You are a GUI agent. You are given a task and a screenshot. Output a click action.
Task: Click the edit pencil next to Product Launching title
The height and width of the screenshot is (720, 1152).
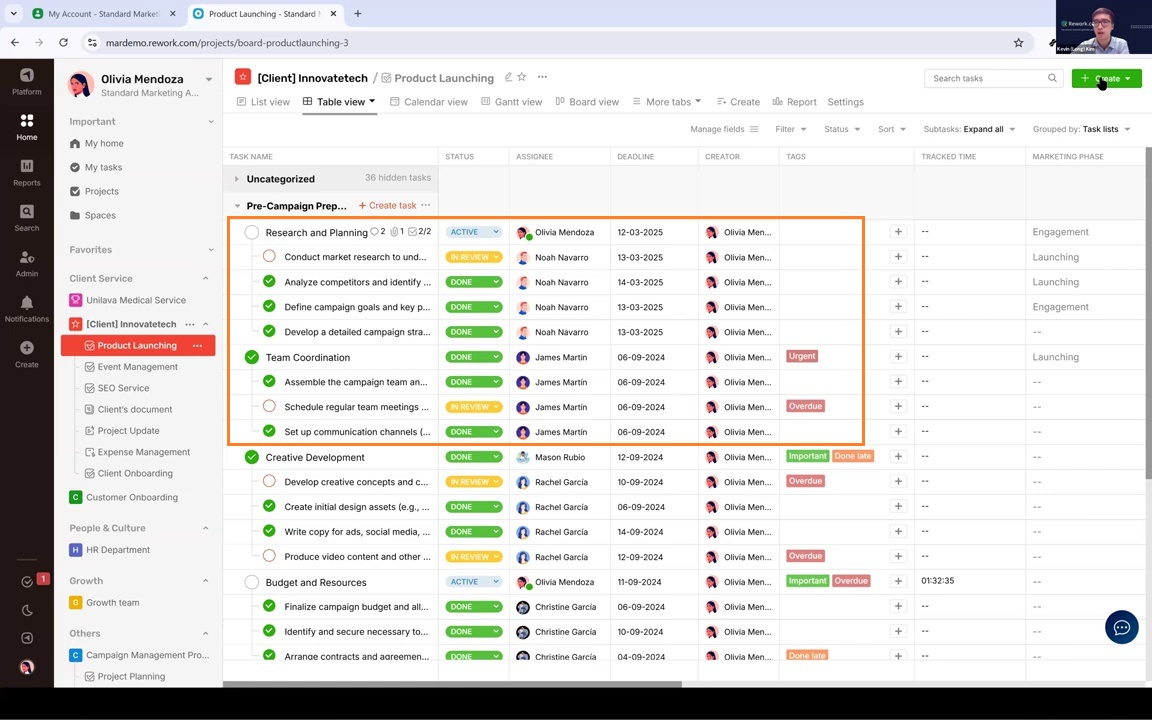click(x=508, y=77)
